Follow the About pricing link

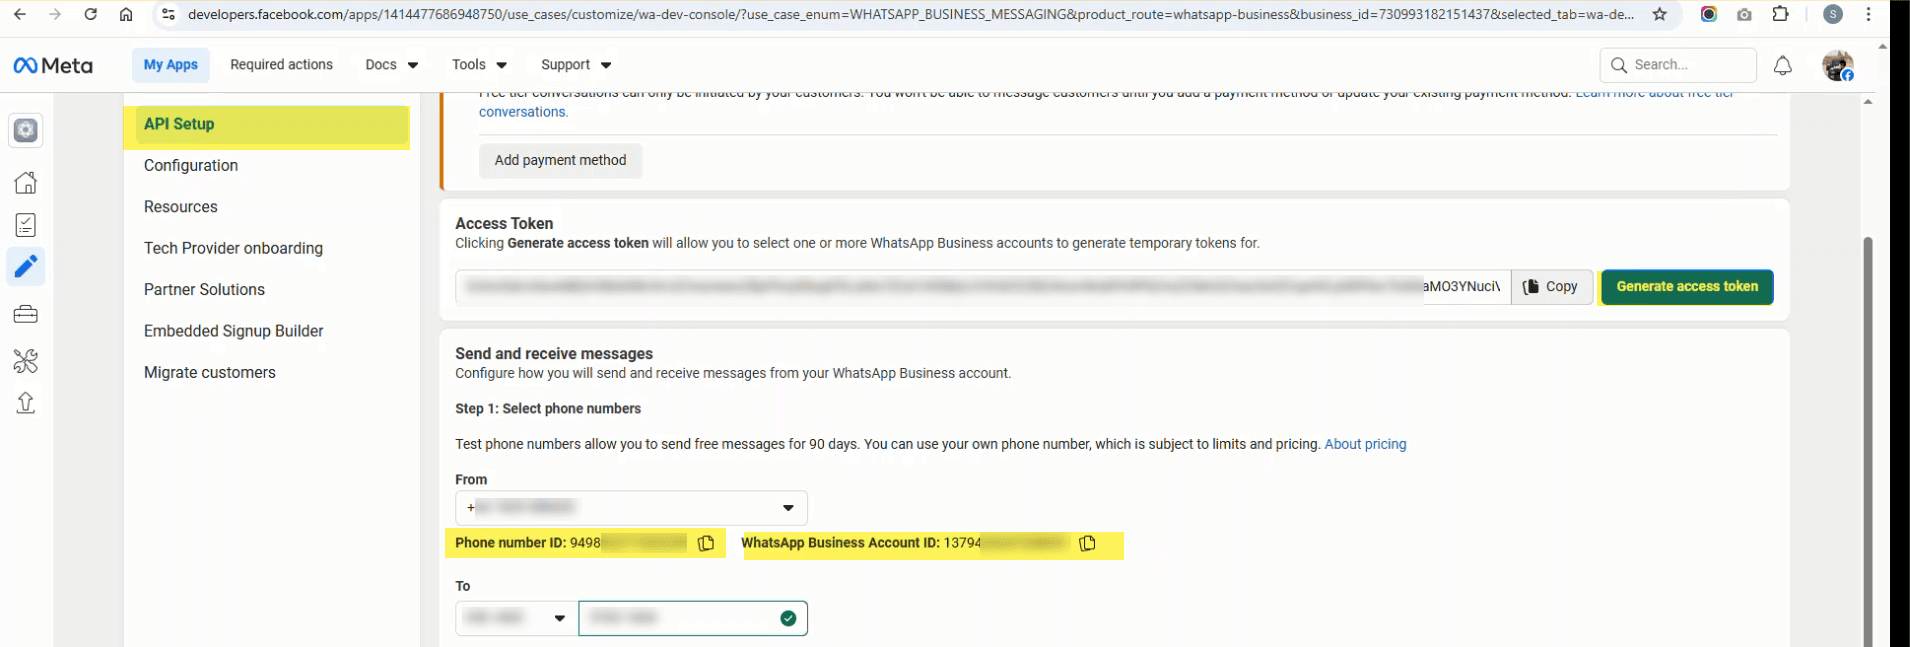coord(1365,444)
